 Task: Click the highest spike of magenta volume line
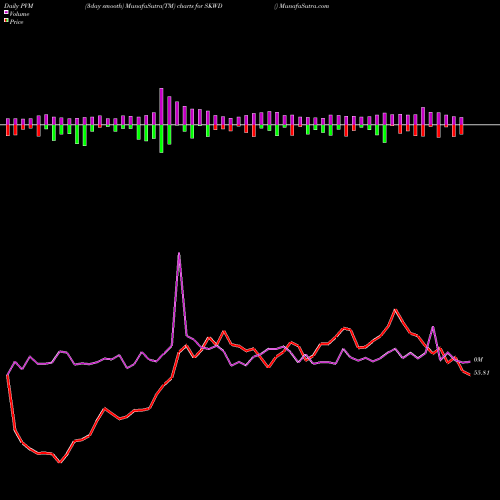pos(179,253)
